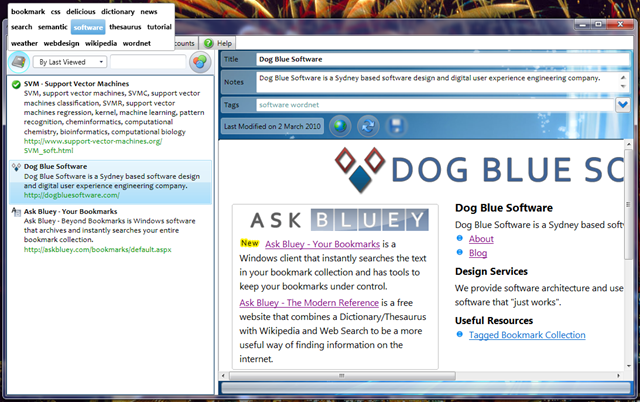Choose the webdesign tag
Viewport: 640px width, 402px height.
[x=62, y=43]
